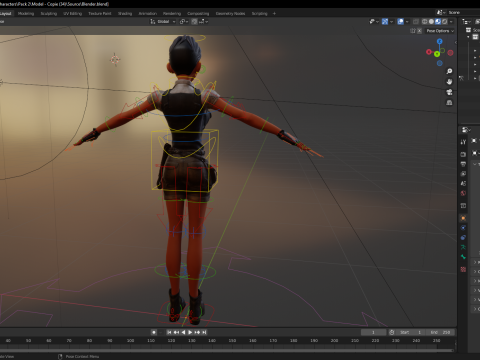Open the Compositing workspace tab
This screenshot has width=480, height=360.
coord(198,14)
